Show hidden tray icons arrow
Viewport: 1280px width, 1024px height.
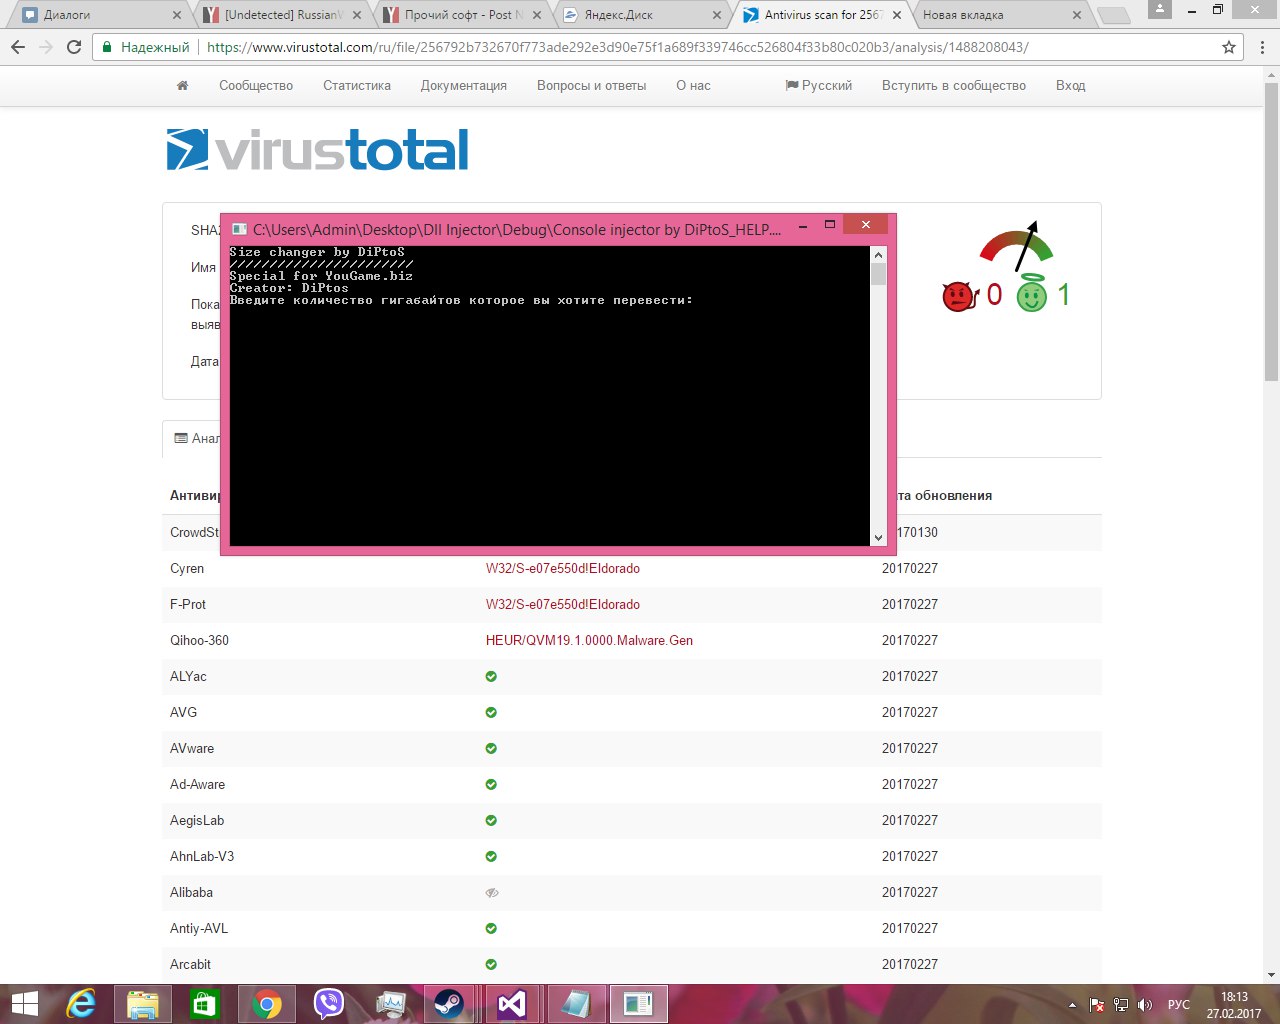pyautogui.click(x=1072, y=1005)
